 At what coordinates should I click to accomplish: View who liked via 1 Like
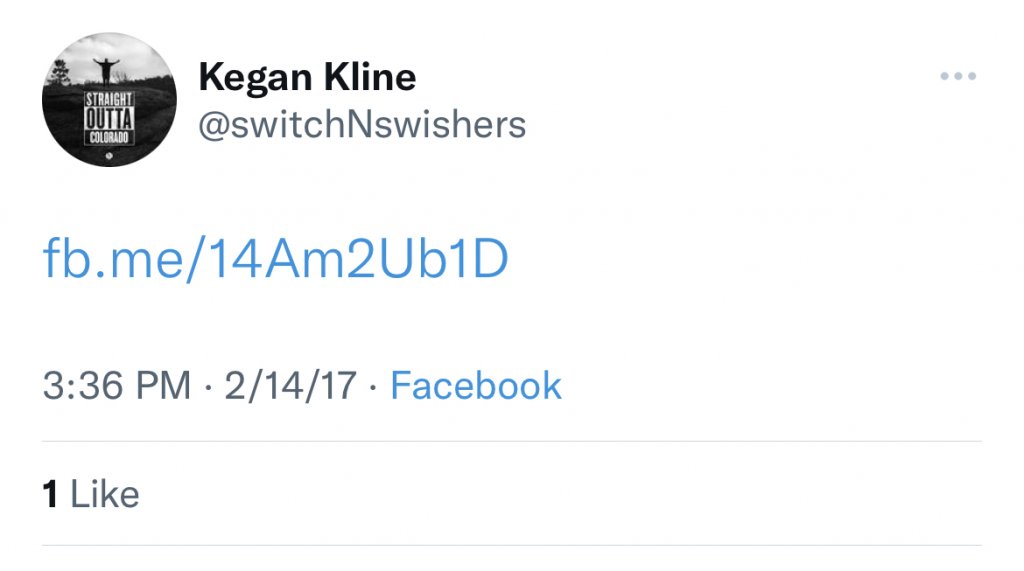click(x=91, y=494)
